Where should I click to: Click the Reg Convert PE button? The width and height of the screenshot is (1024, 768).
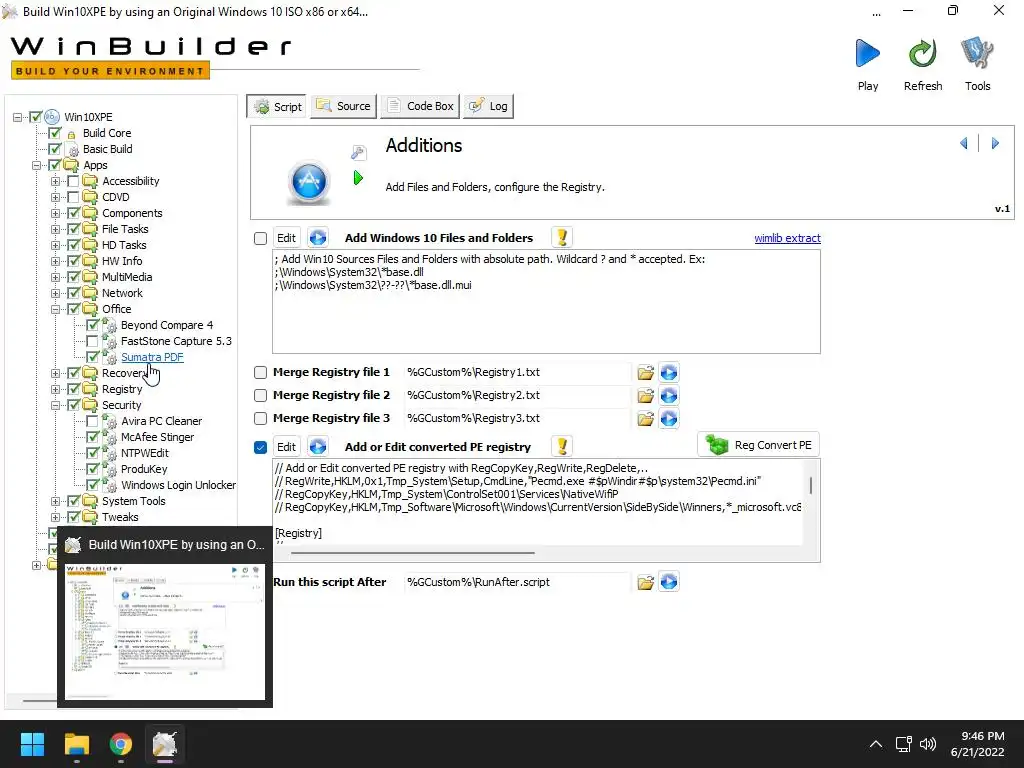click(x=759, y=445)
